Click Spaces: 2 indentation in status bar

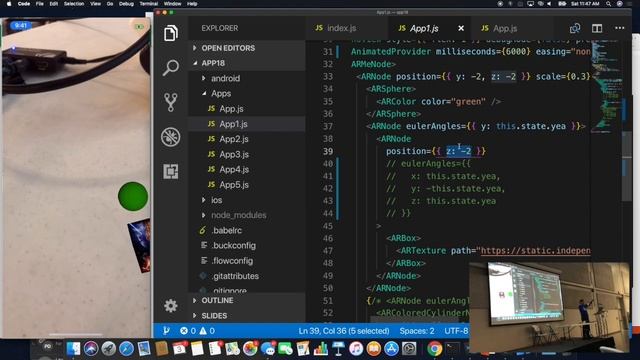(x=417, y=331)
